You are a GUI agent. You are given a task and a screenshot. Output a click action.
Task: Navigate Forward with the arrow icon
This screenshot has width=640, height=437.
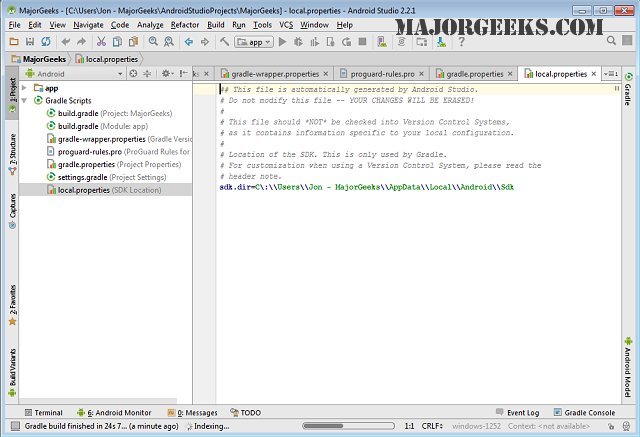pyautogui.click(x=205, y=42)
